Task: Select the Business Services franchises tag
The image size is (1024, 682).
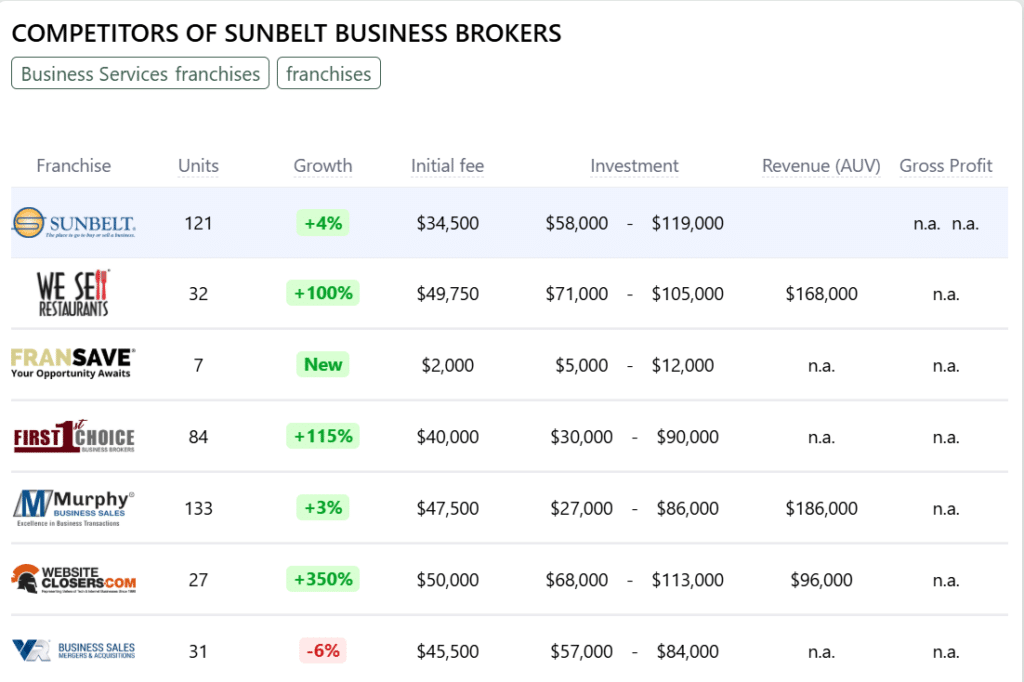Action: click(x=140, y=73)
